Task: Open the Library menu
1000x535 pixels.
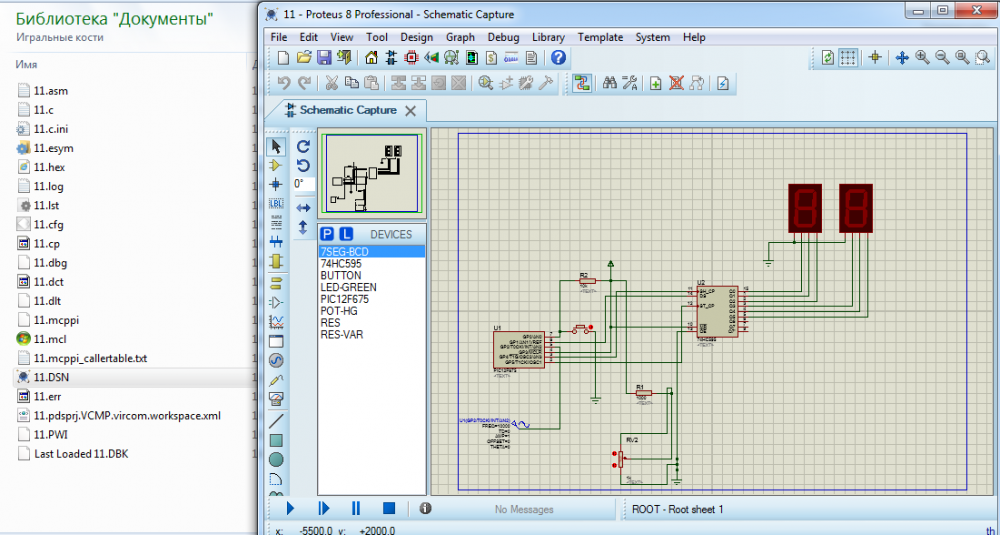Action: click(x=548, y=37)
